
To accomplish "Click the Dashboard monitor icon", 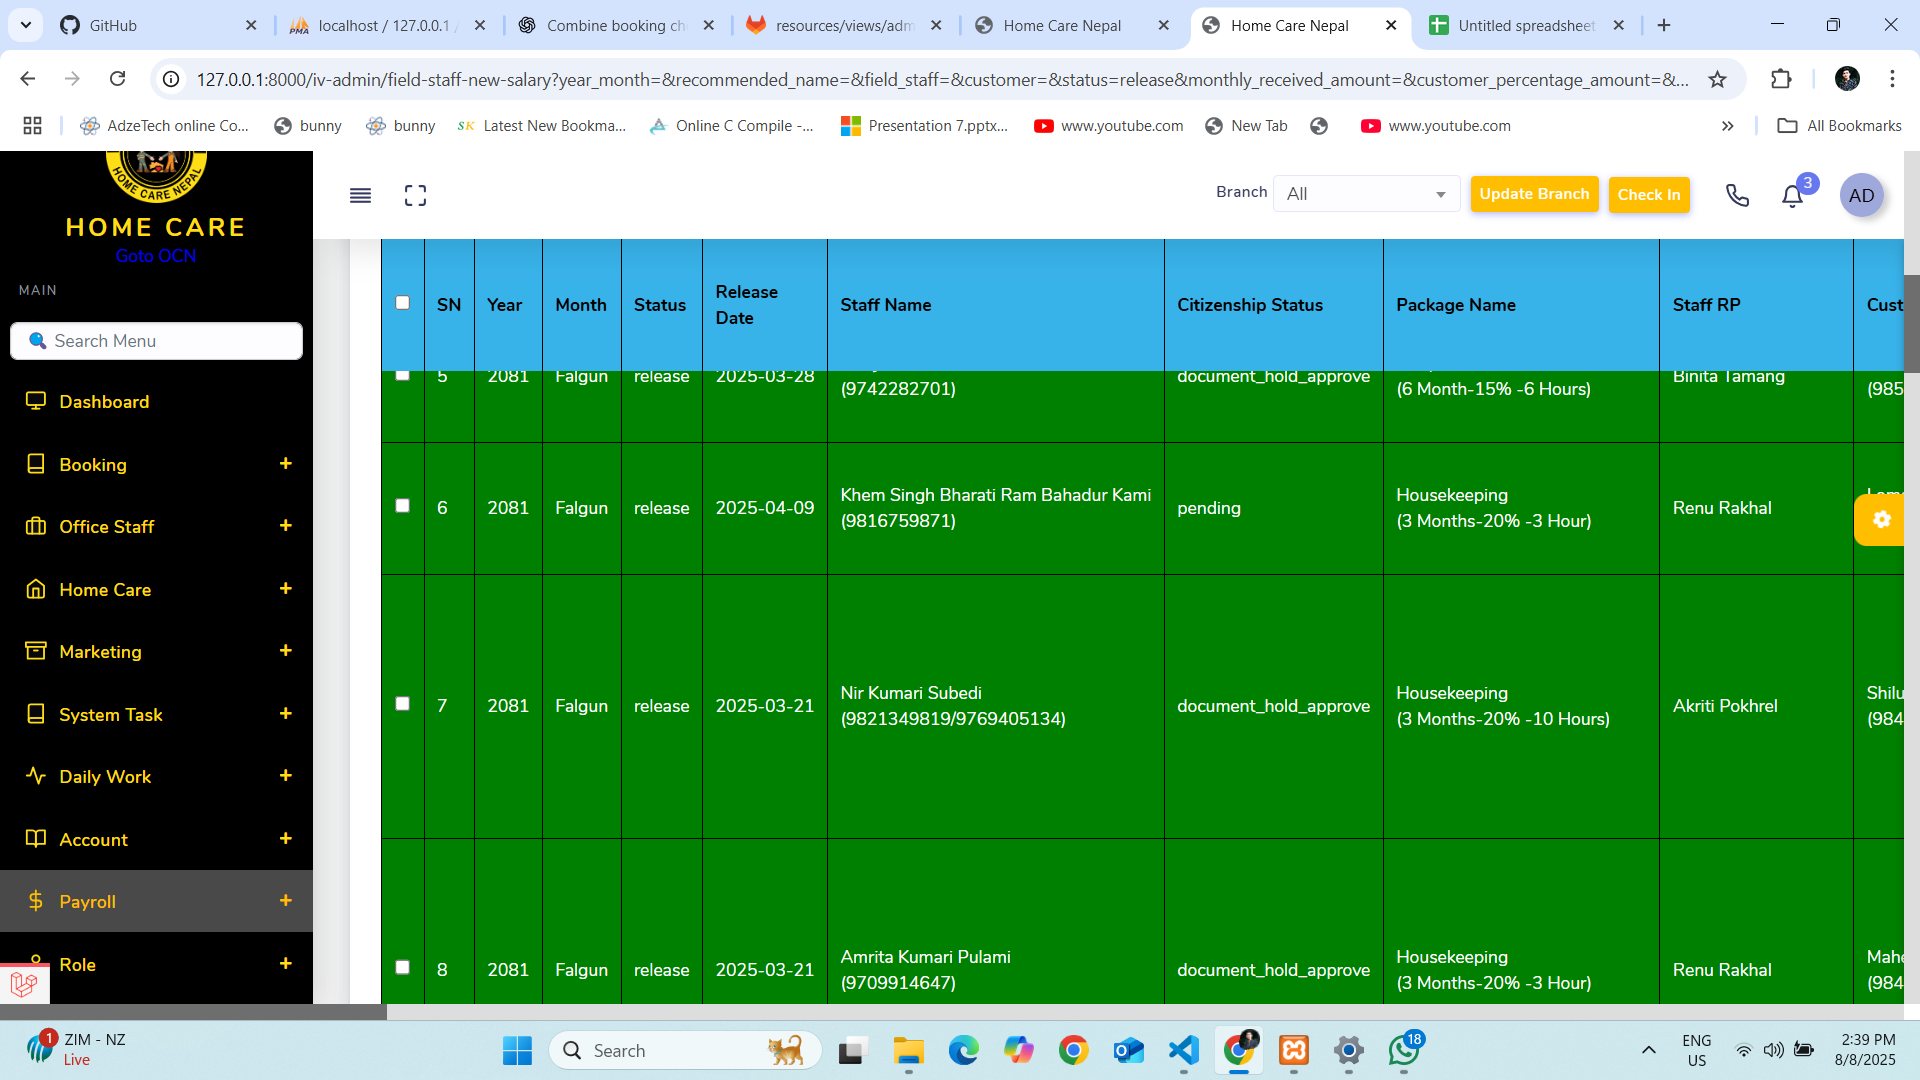I will (36, 401).
